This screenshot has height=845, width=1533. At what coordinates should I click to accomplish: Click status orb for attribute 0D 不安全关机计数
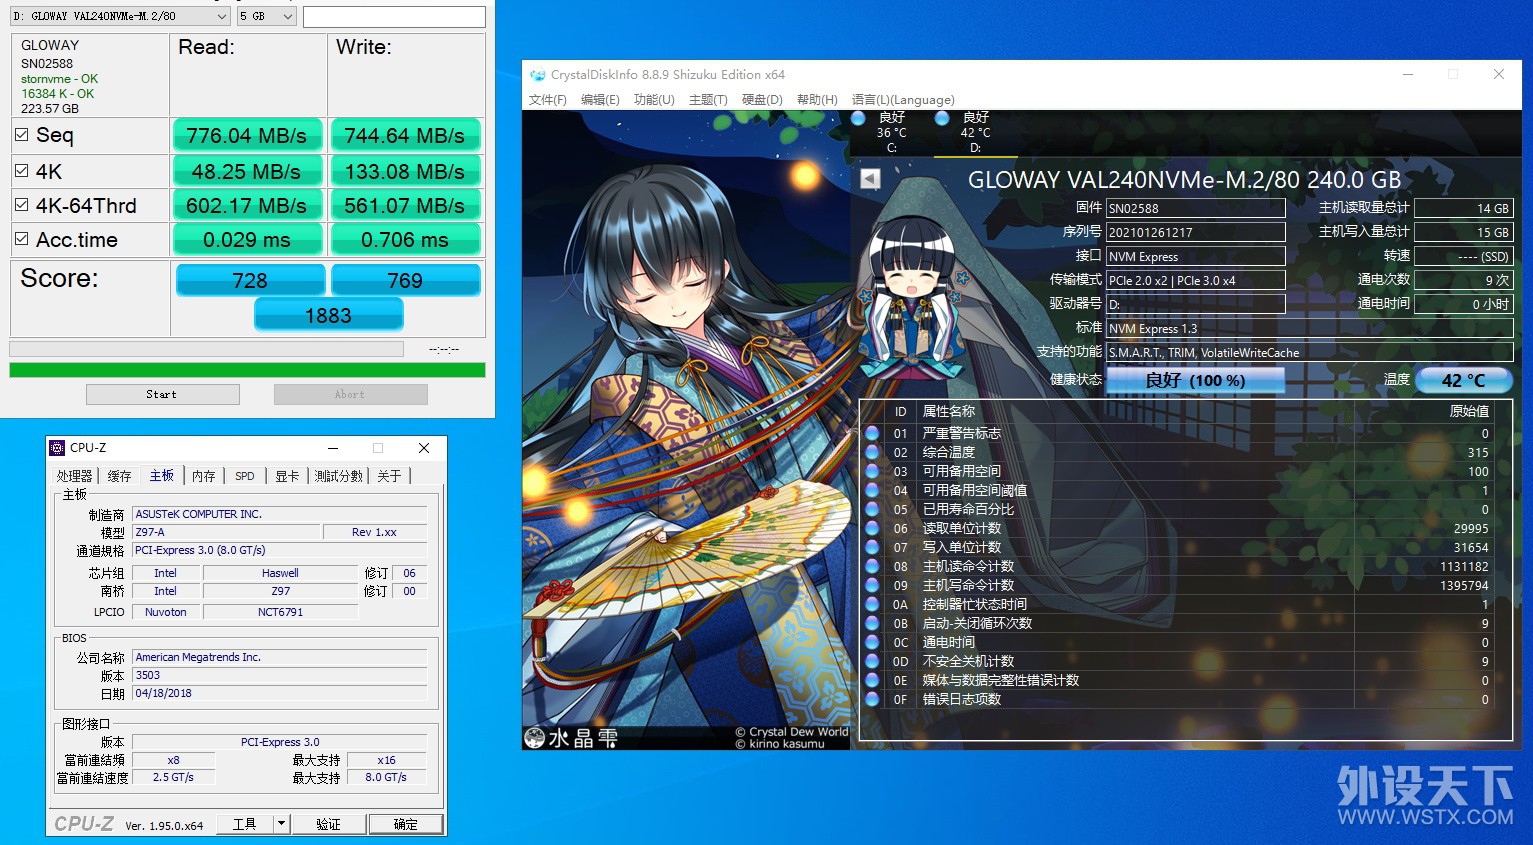[872, 661]
